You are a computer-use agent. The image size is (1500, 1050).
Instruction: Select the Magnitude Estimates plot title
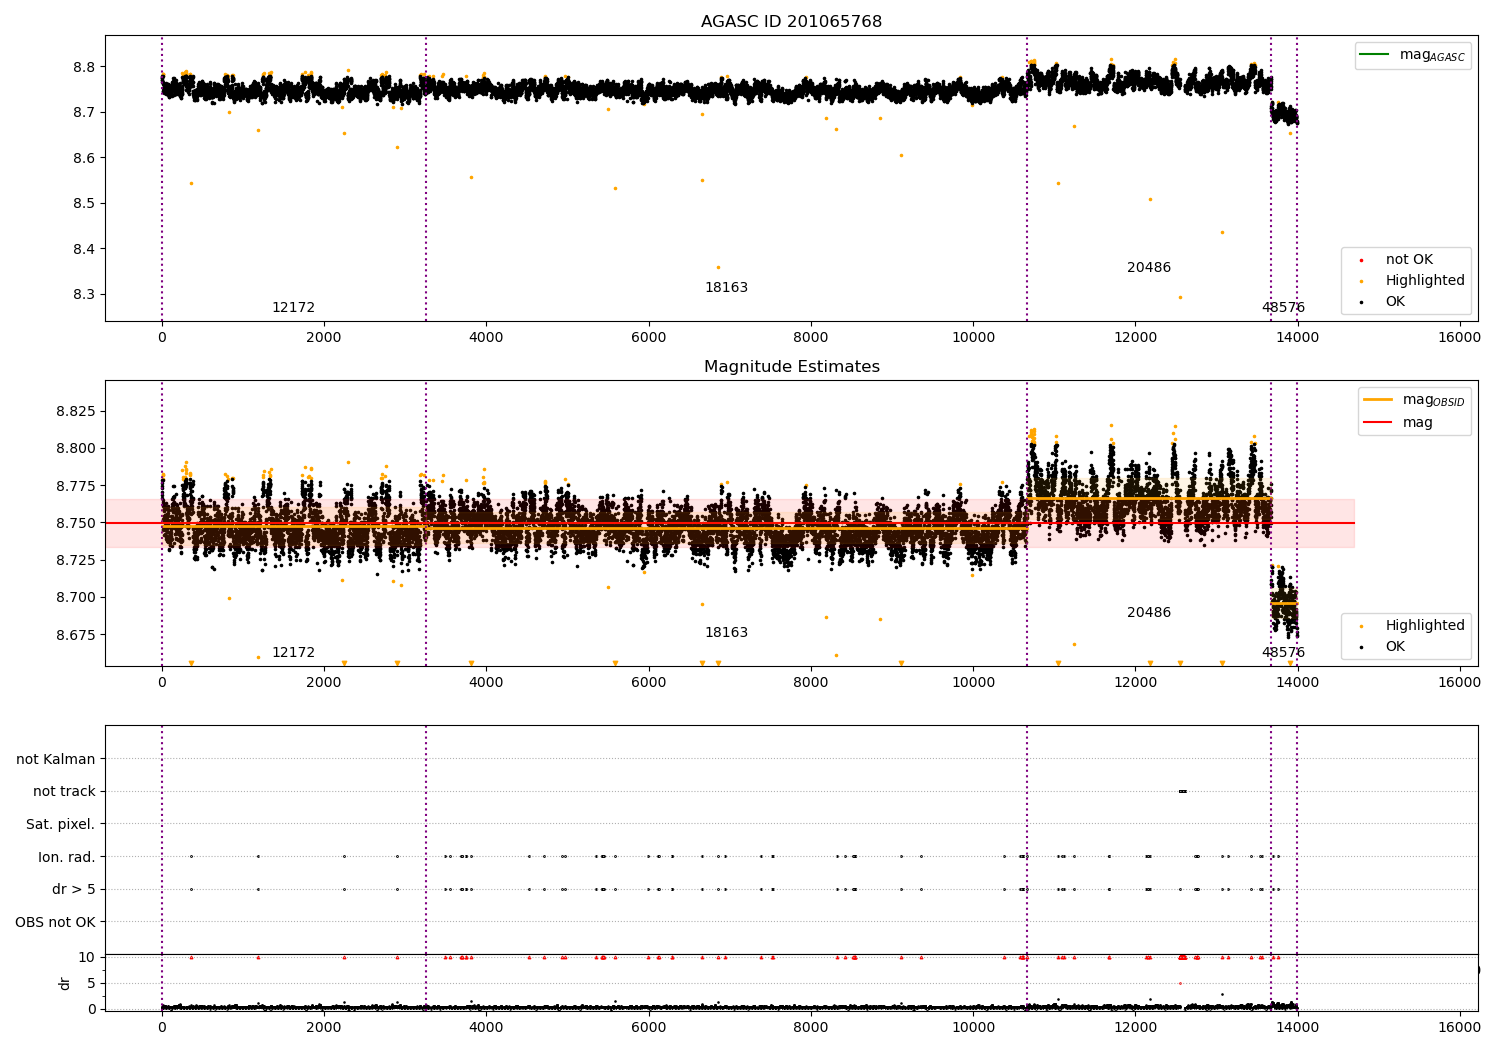click(x=791, y=366)
